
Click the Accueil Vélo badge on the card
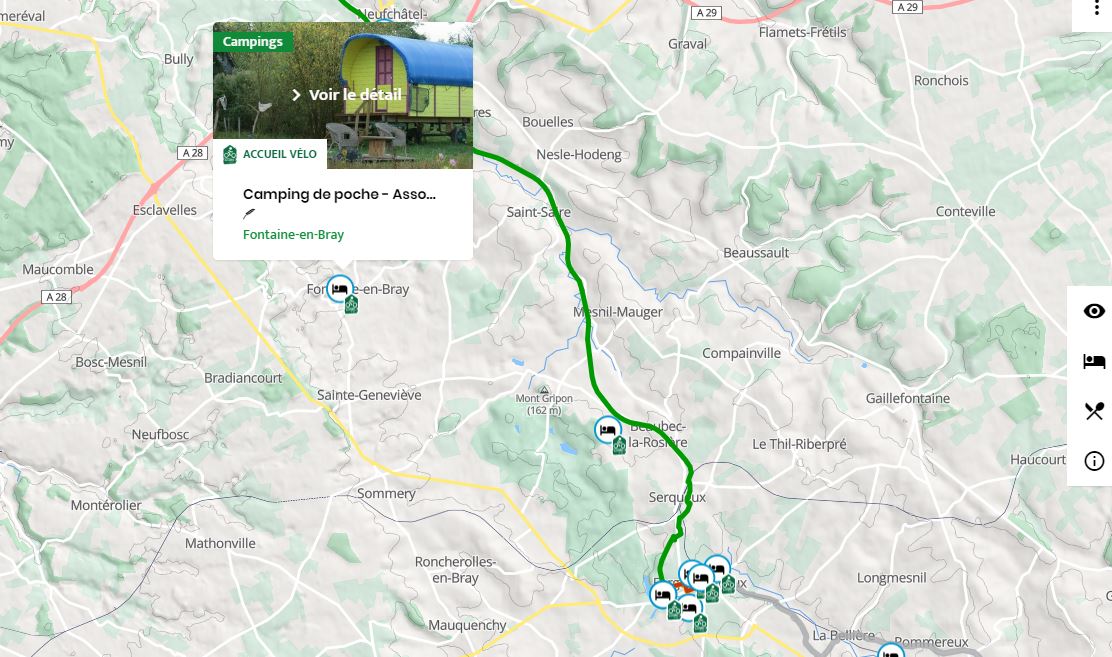[x=270, y=154]
